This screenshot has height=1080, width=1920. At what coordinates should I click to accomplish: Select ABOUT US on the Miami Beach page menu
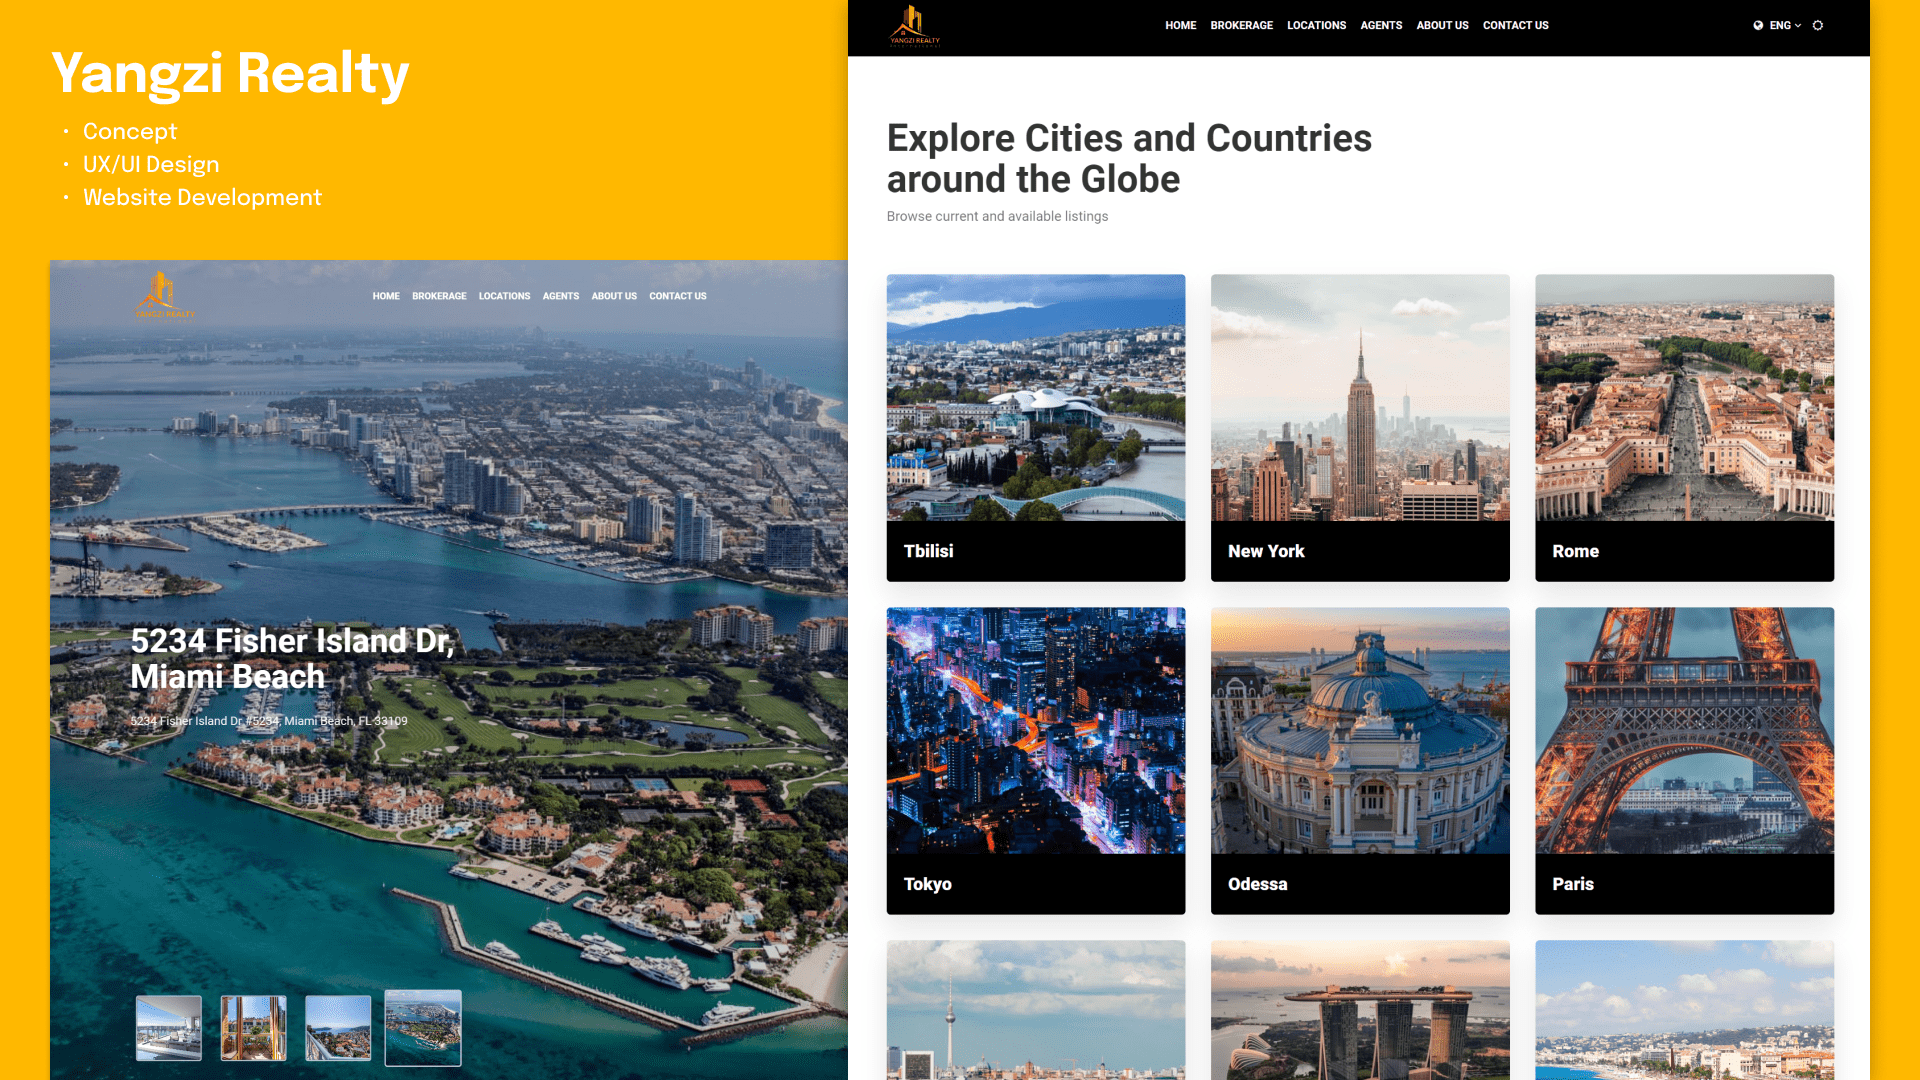tap(614, 296)
